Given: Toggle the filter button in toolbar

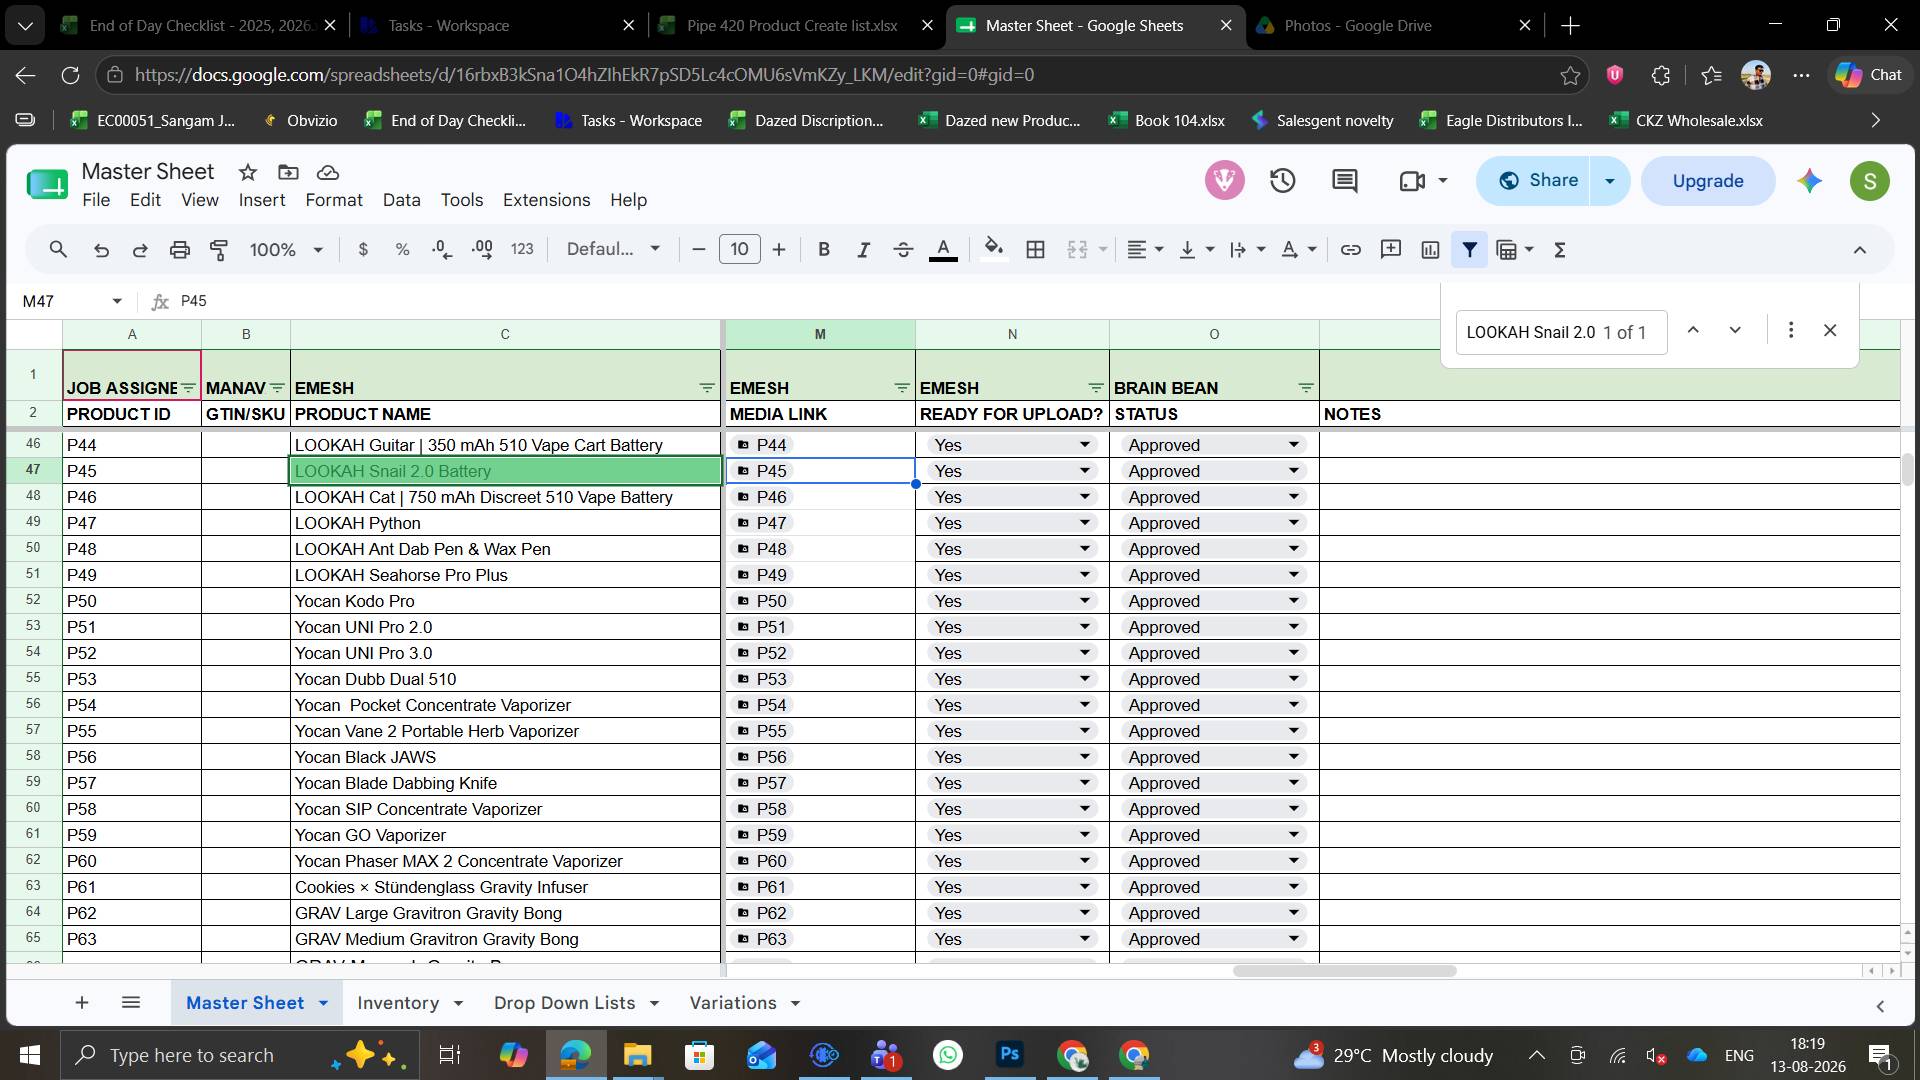Looking at the screenshot, I should 1470,250.
